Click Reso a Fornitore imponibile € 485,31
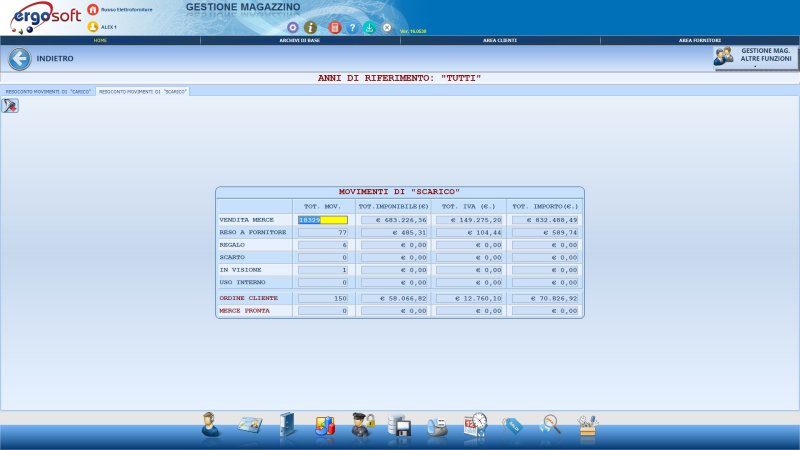 pos(394,233)
